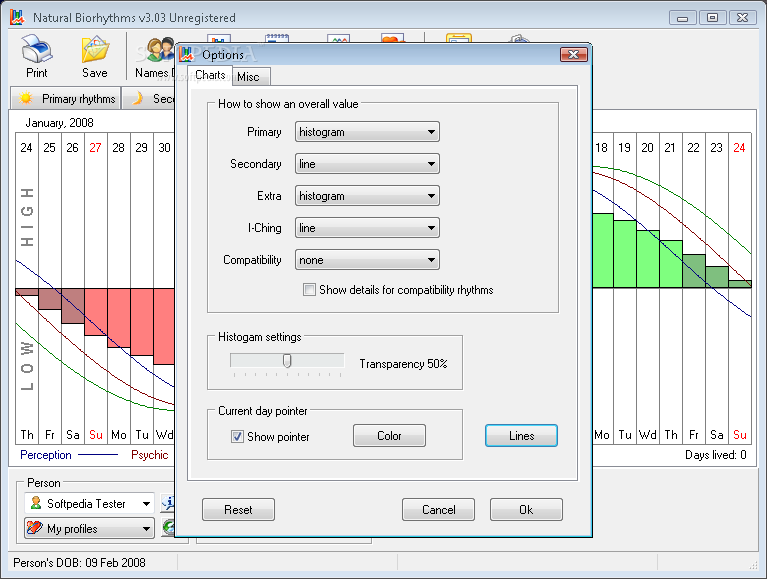Click day 20 column header in chart

(x=647, y=147)
